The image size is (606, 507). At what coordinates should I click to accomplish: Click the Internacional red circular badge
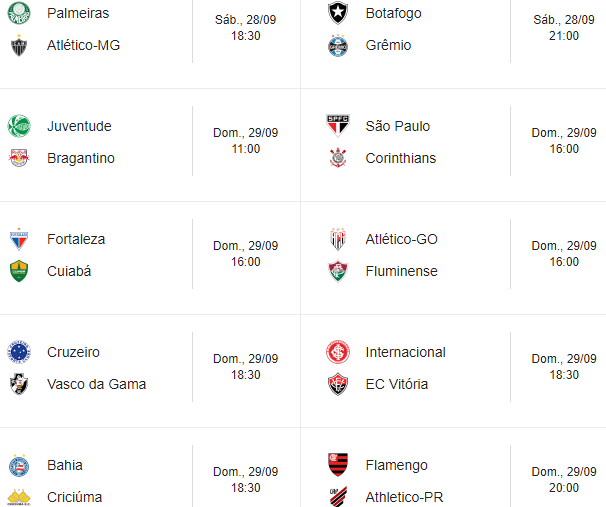click(x=338, y=352)
